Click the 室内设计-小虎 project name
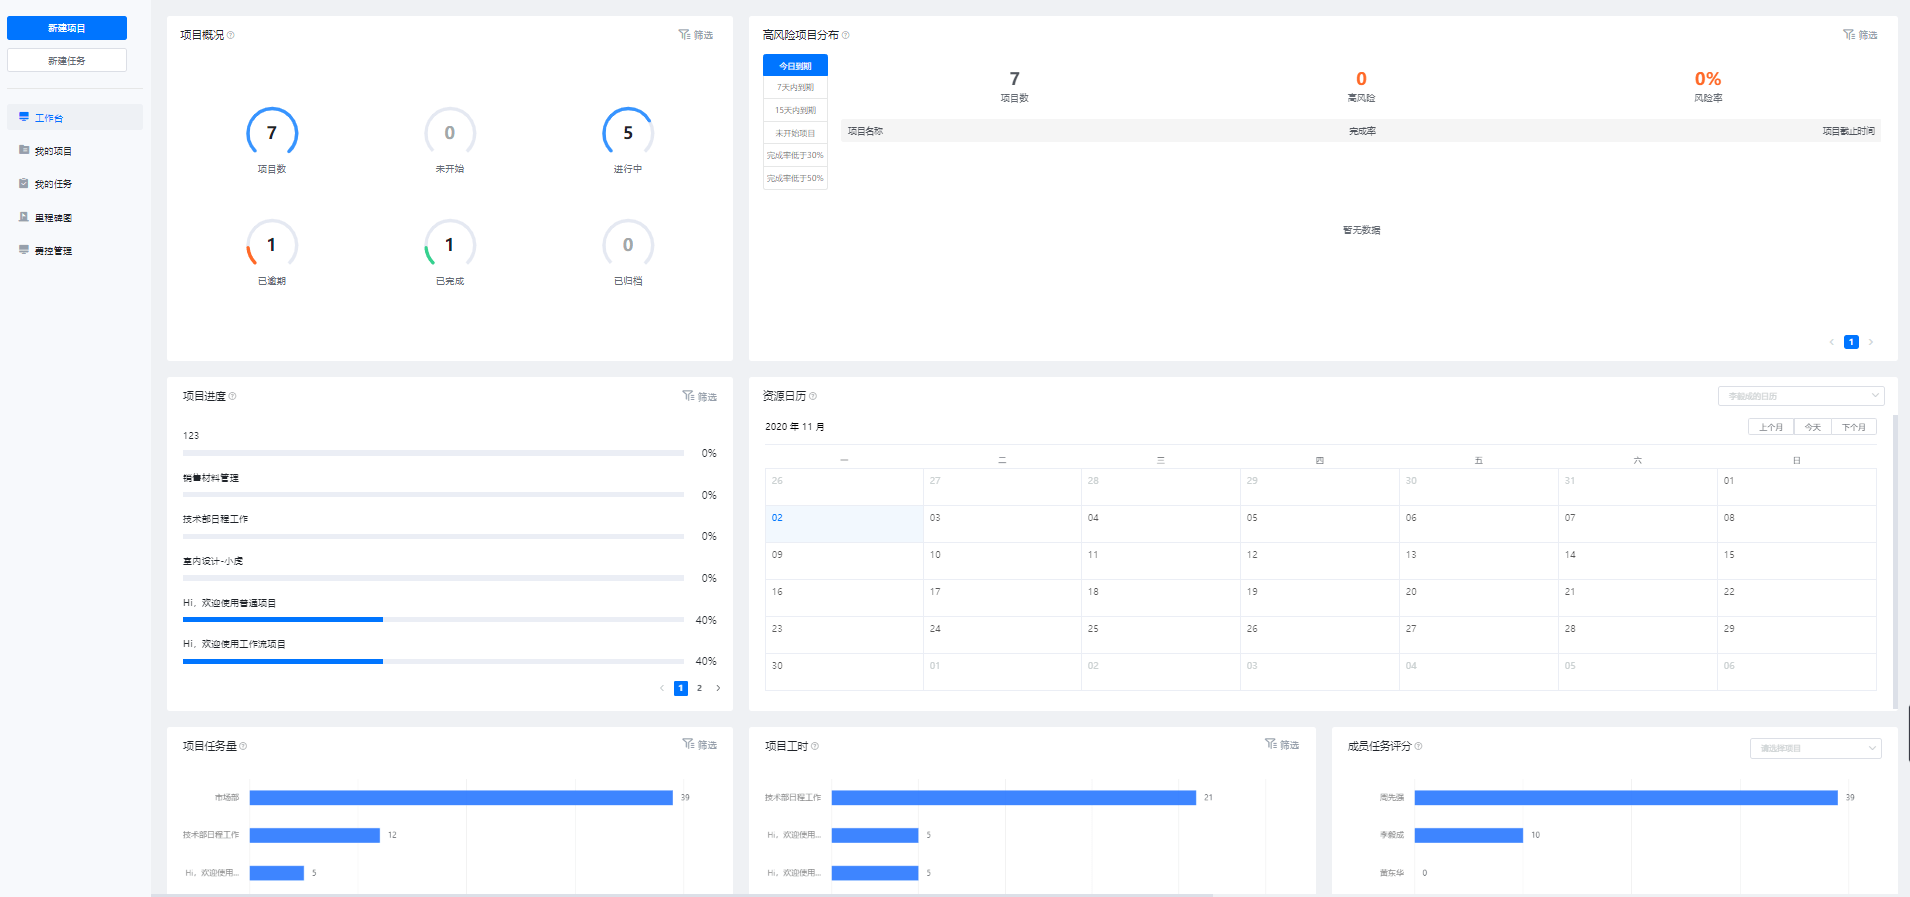The width and height of the screenshot is (1910, 897). click(x=213, y=561)
